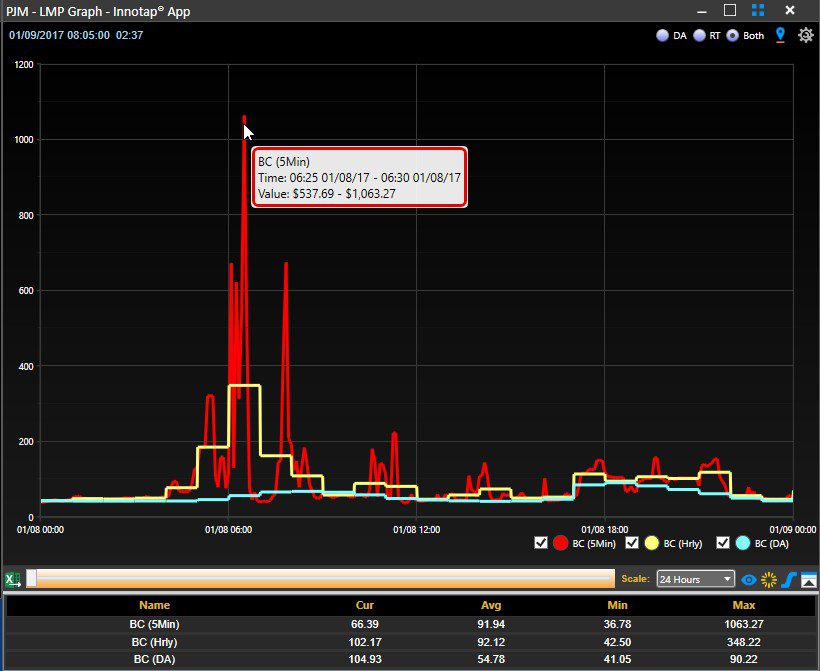Sort by the Avg column header
This screenshot has width=820, height=671.
point(491,605)
